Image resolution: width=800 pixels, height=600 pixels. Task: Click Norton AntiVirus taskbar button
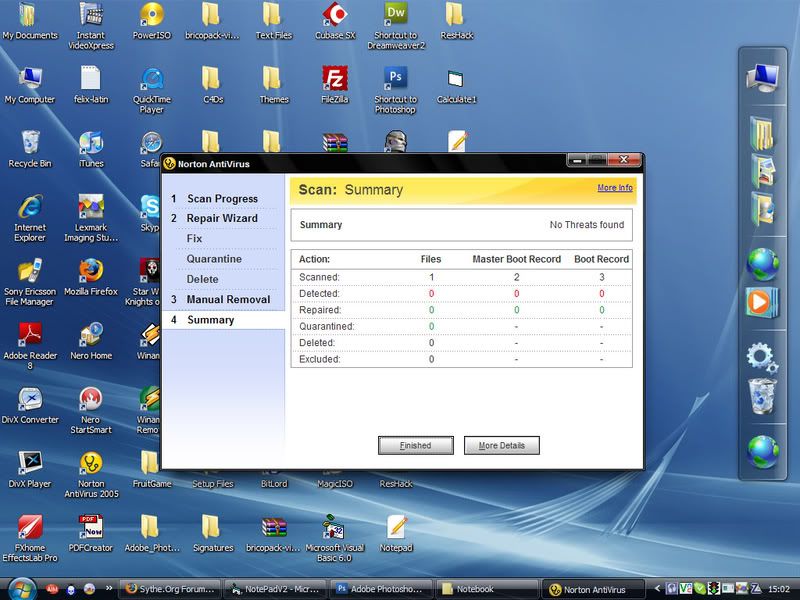[593, 589]
